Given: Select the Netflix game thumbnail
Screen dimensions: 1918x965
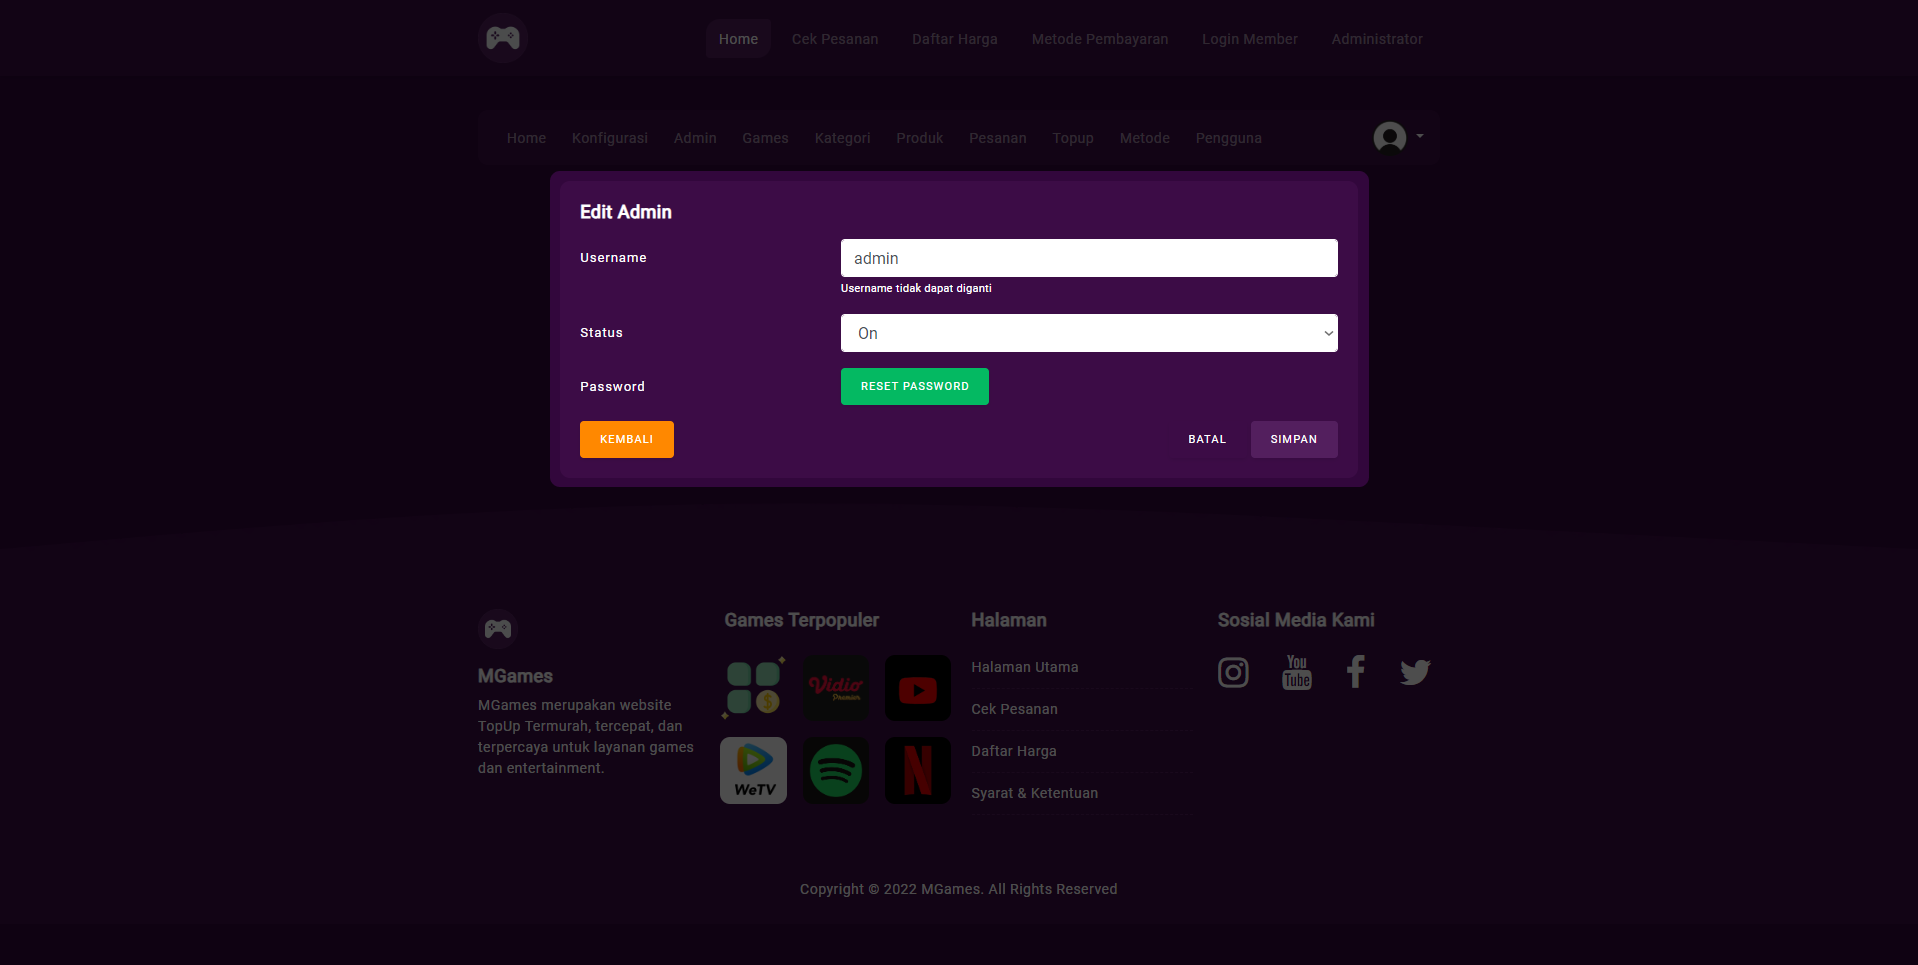Looking at the screenshot, I should [x=918, y=770].
